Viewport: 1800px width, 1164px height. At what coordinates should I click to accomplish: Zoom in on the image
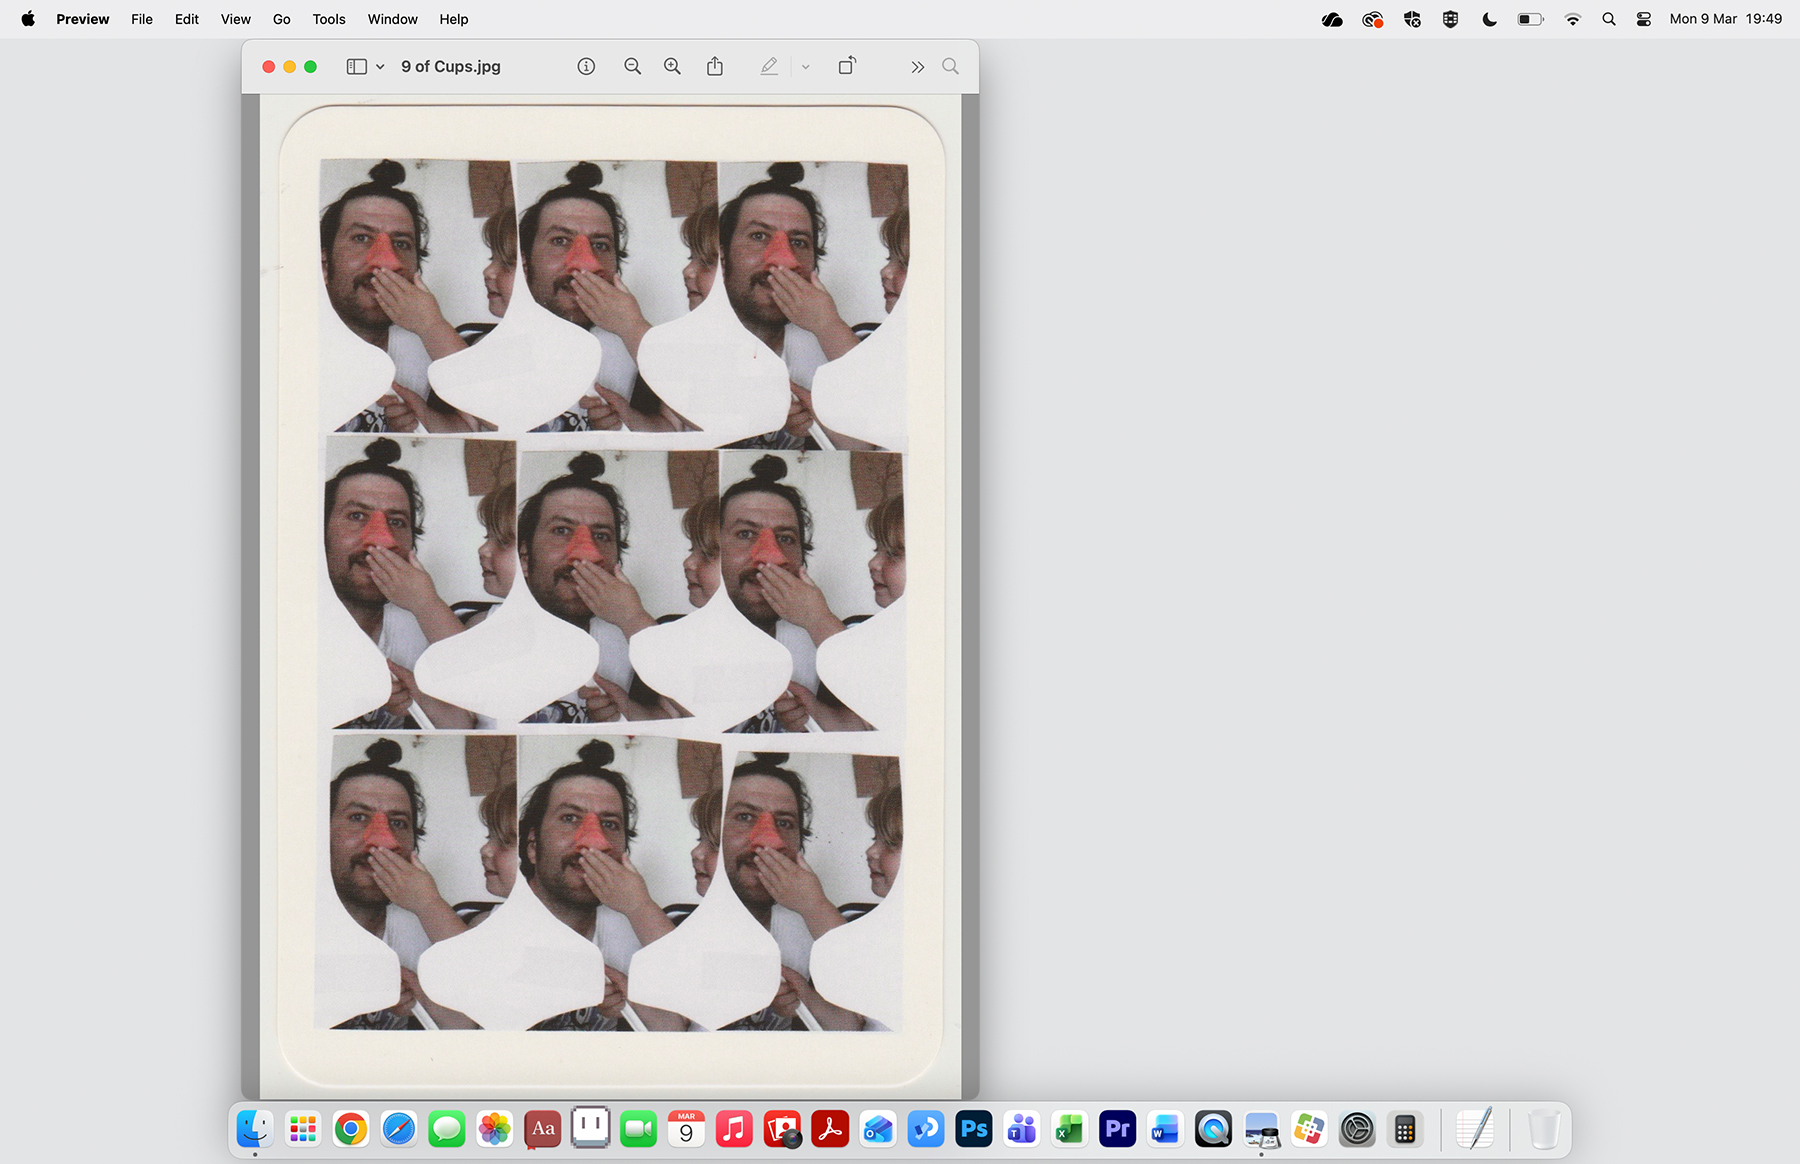pyautogui.click(x=672, y=67)
